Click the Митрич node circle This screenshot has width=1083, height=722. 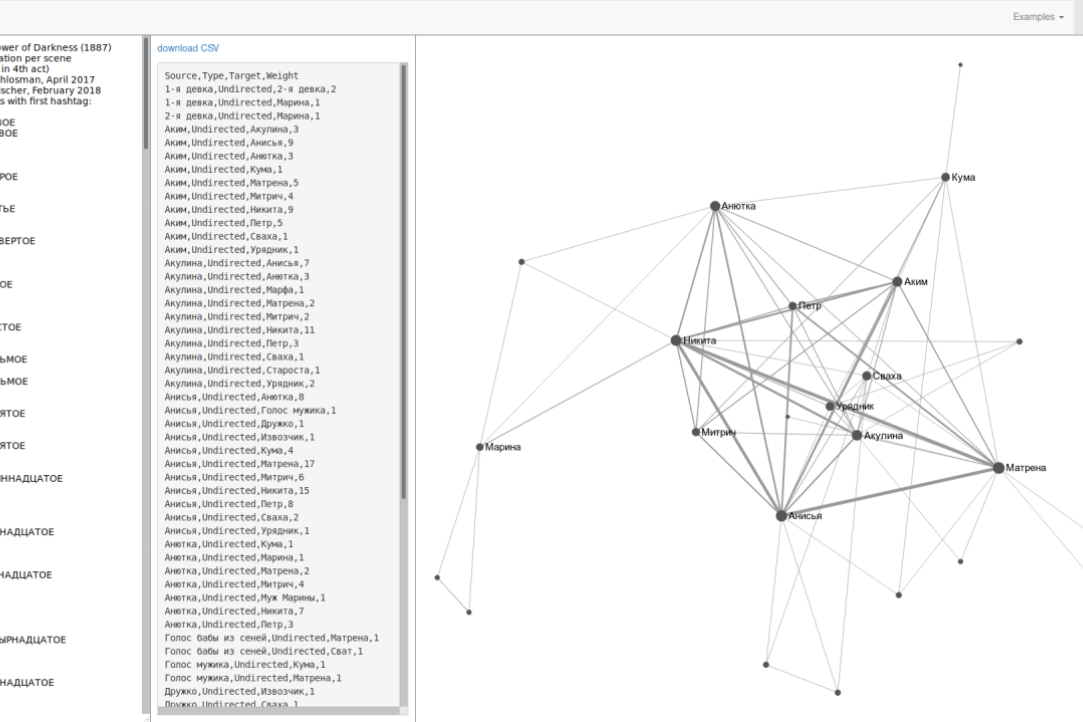coord(696,432)
